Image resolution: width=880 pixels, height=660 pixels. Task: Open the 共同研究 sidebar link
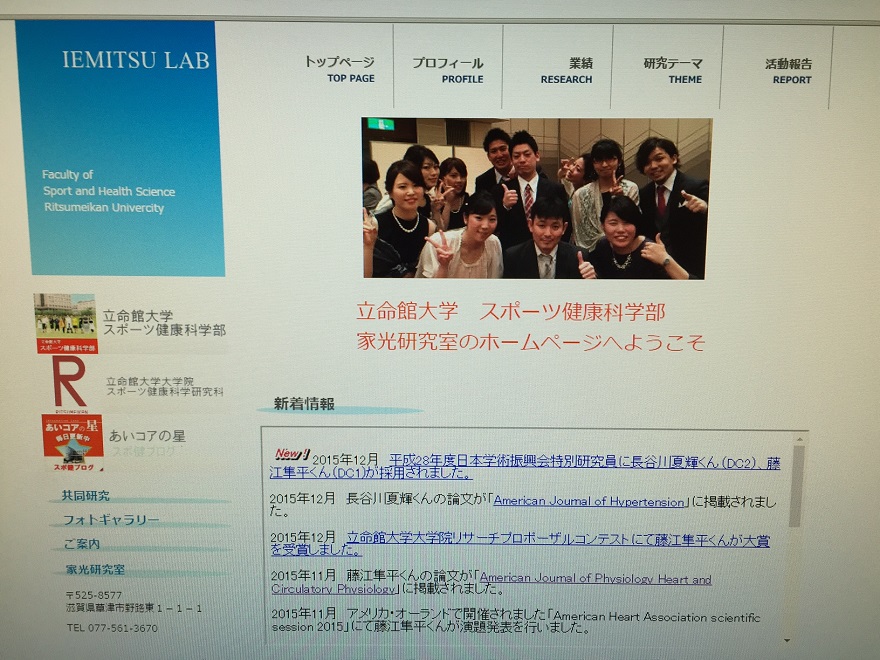point(86,495)
